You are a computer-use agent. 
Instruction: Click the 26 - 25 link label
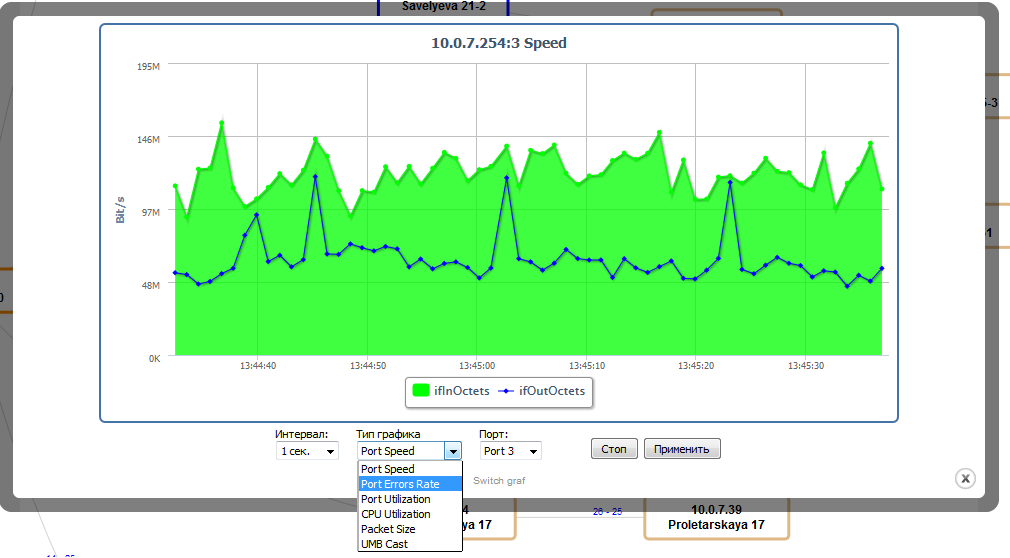tap(607, 512)
